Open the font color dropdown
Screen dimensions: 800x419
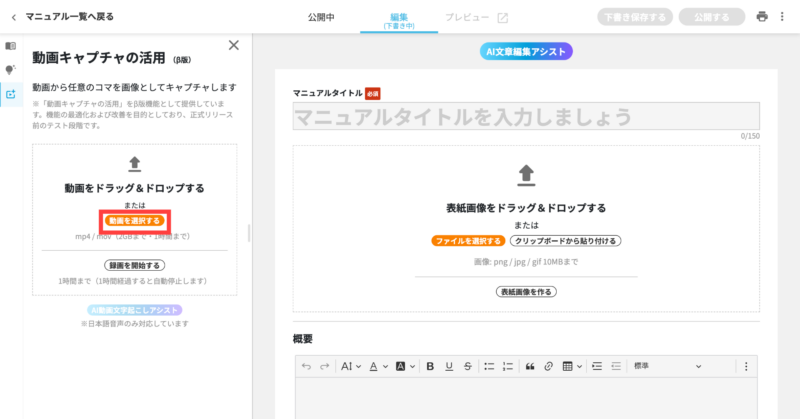pyautogui.click(x=379, y=366)
